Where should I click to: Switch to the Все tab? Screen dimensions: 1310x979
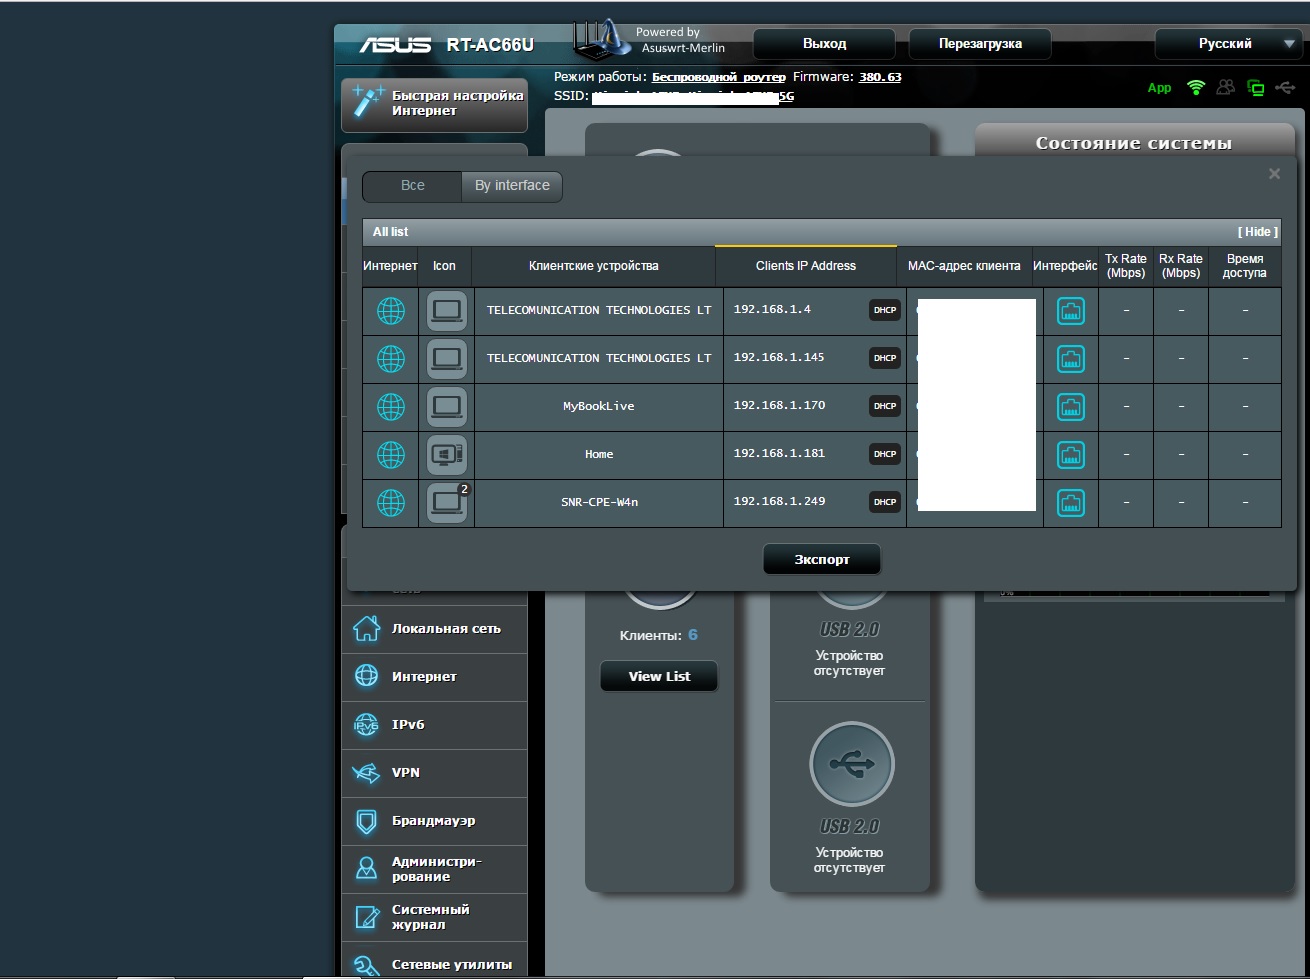coord(413,186)
